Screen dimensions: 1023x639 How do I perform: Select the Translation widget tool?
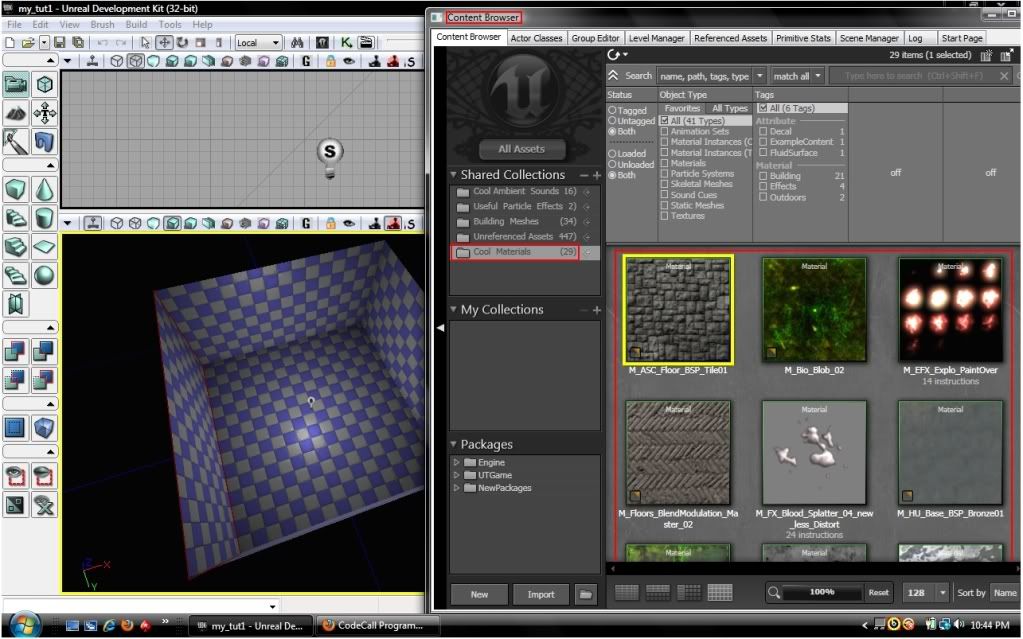[x=164, y=43]
